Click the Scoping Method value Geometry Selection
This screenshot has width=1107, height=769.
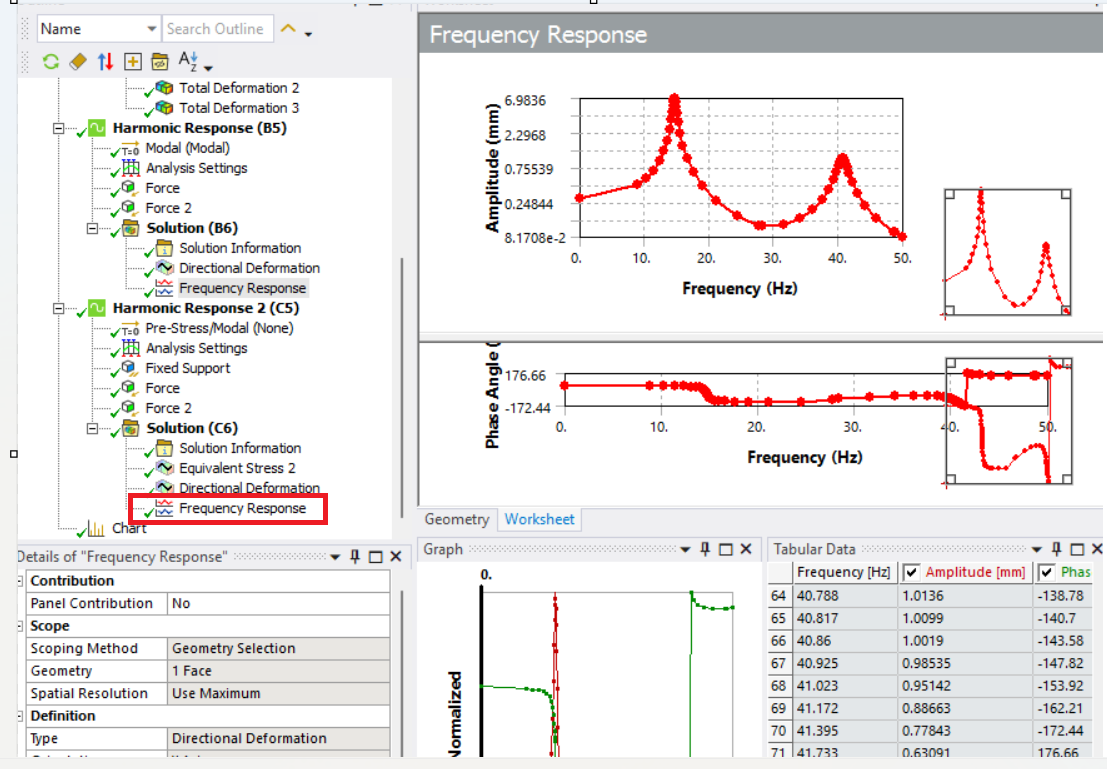(x=278, y=648)
